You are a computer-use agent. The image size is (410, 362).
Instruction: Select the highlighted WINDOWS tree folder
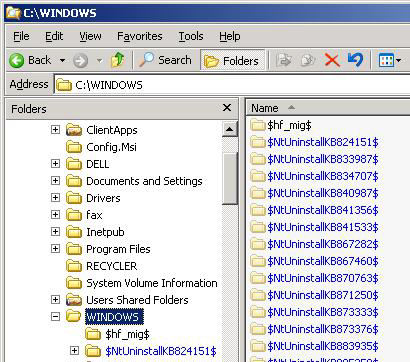click(114, 317)
